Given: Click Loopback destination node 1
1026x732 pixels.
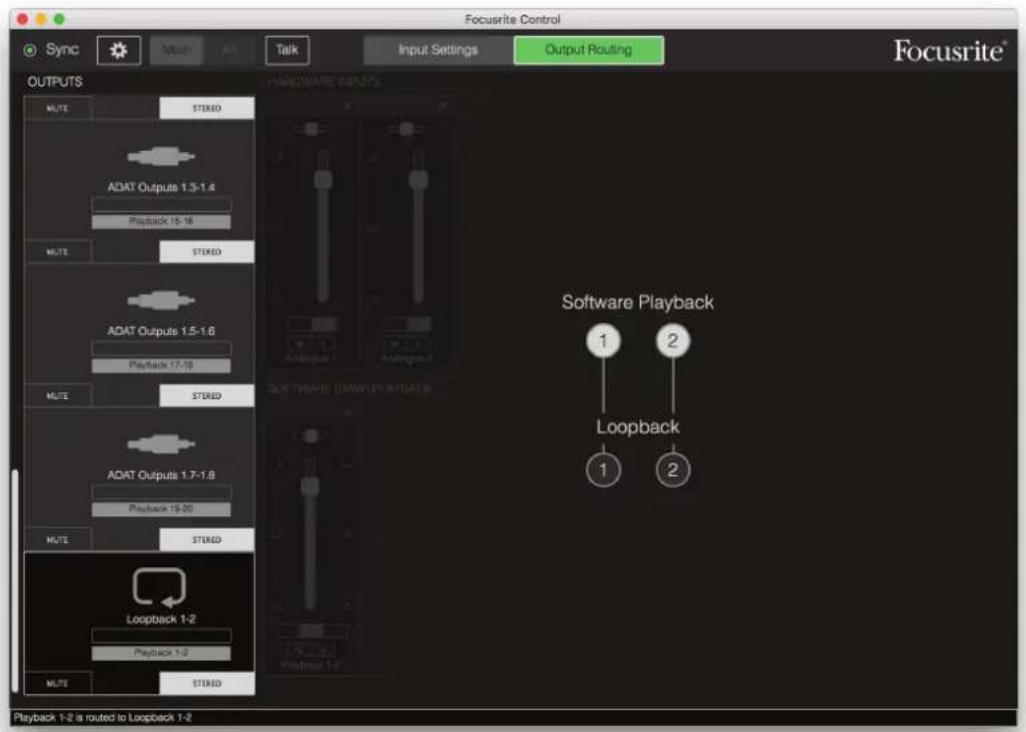Looking at the screenshot, I should [603, 470].
